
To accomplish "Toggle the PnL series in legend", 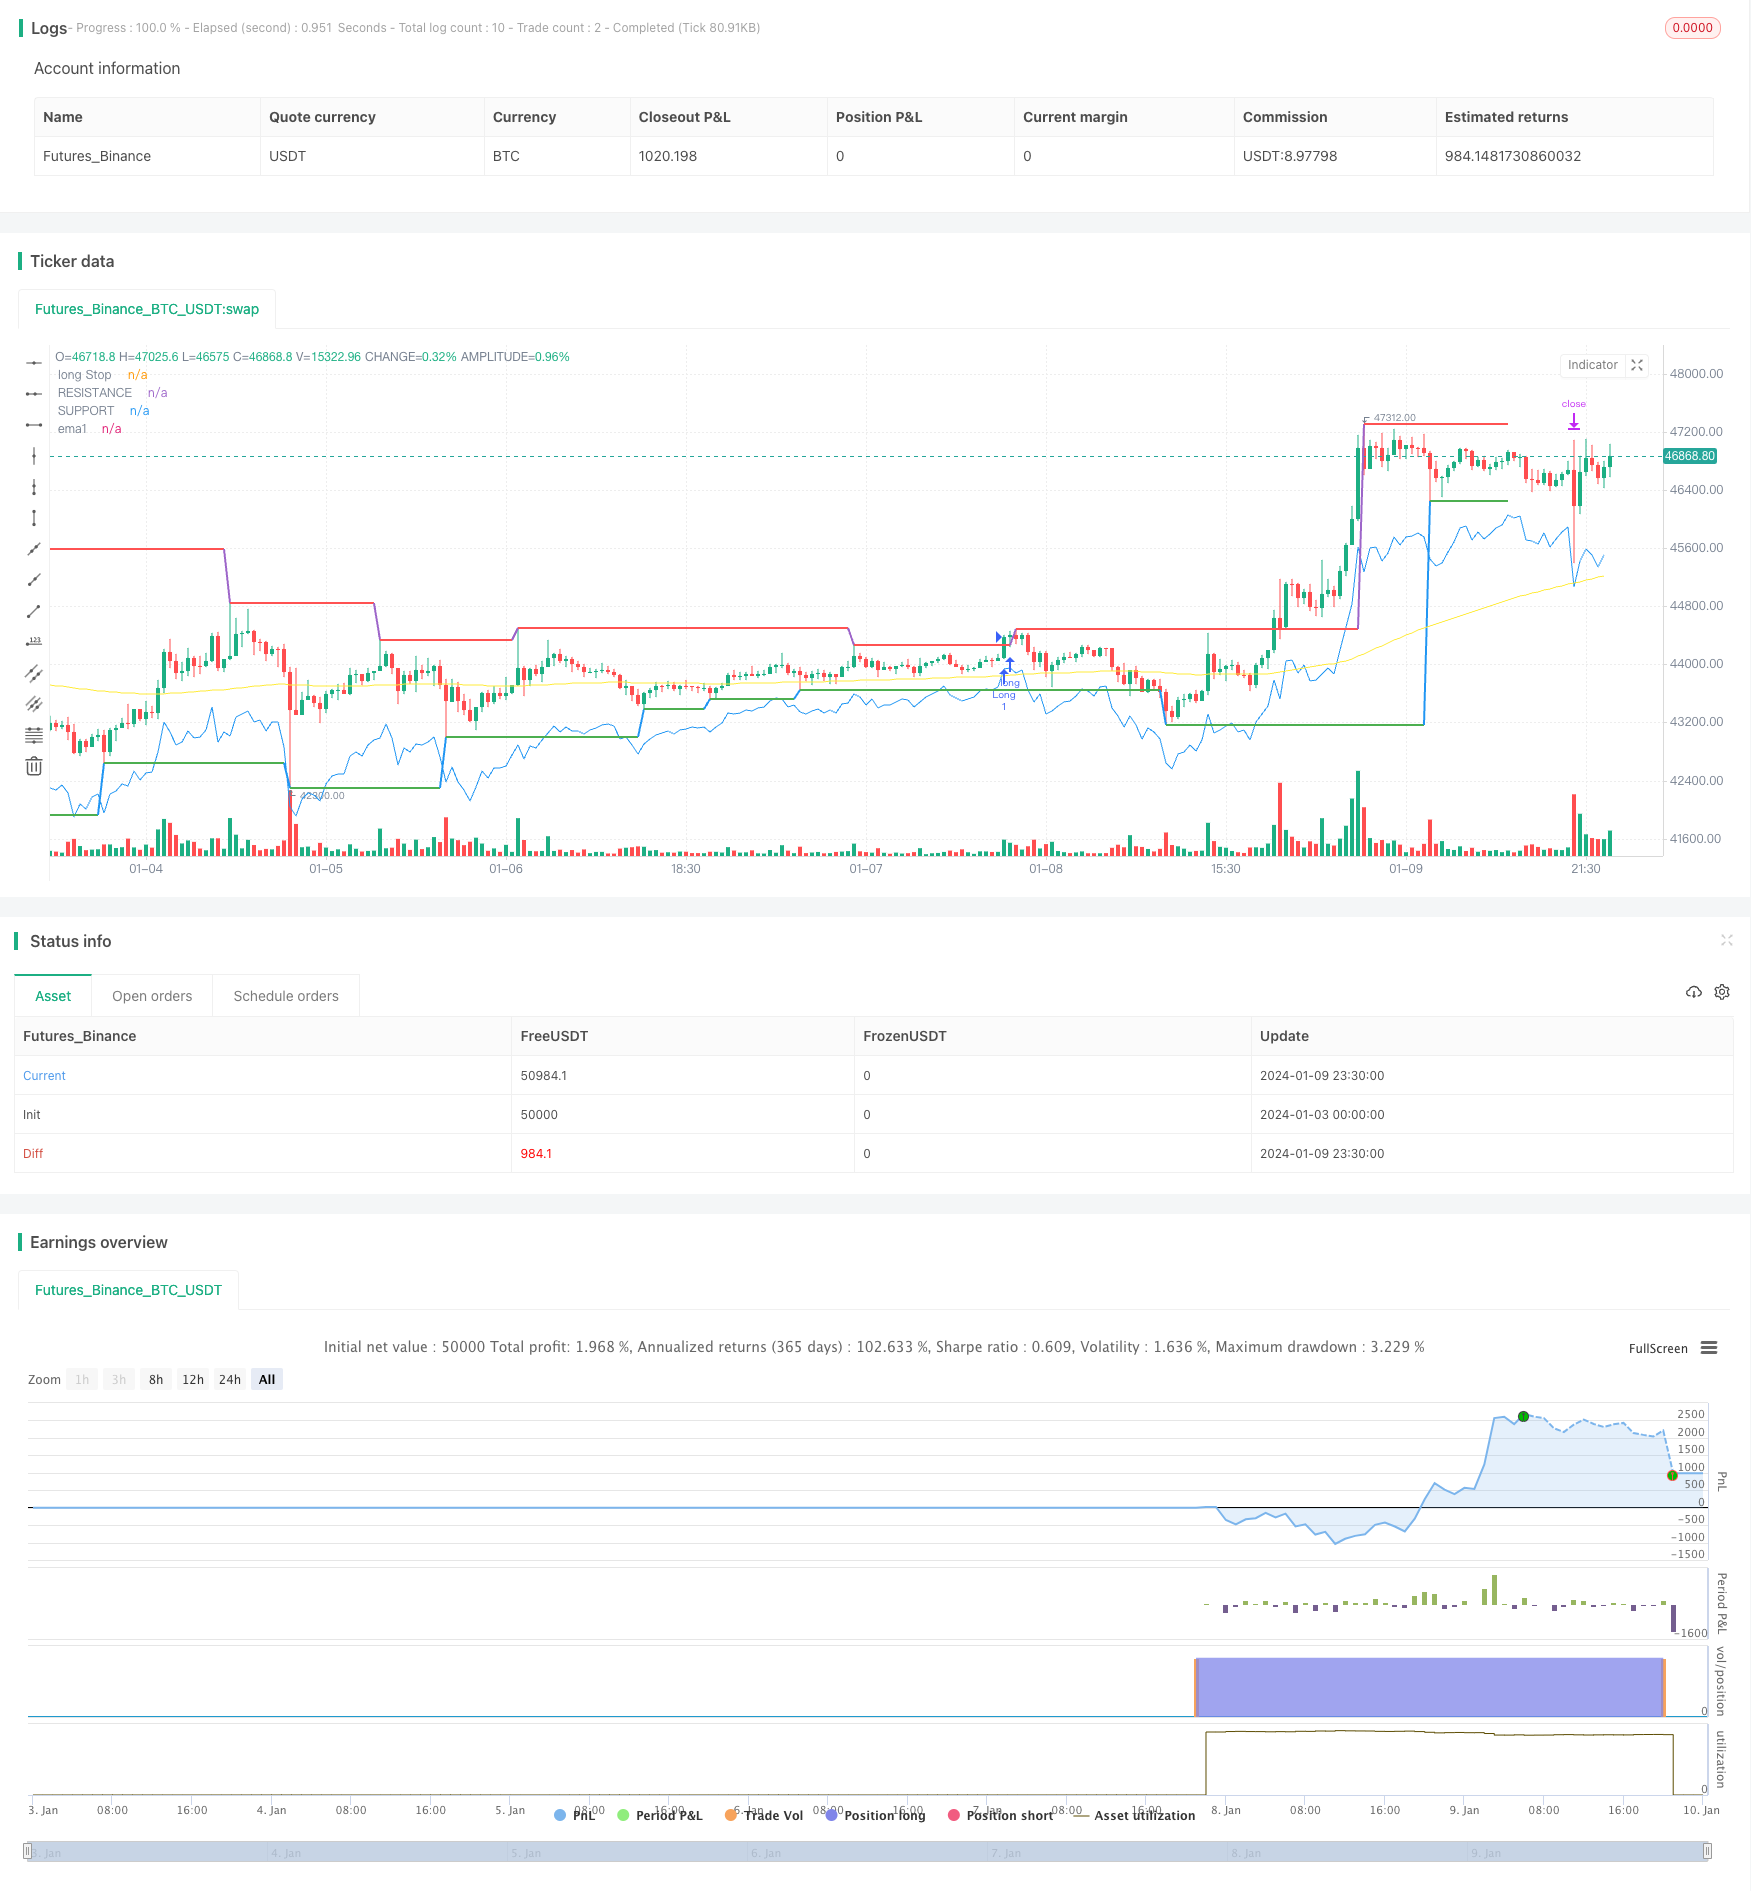I will [575, 1815].
